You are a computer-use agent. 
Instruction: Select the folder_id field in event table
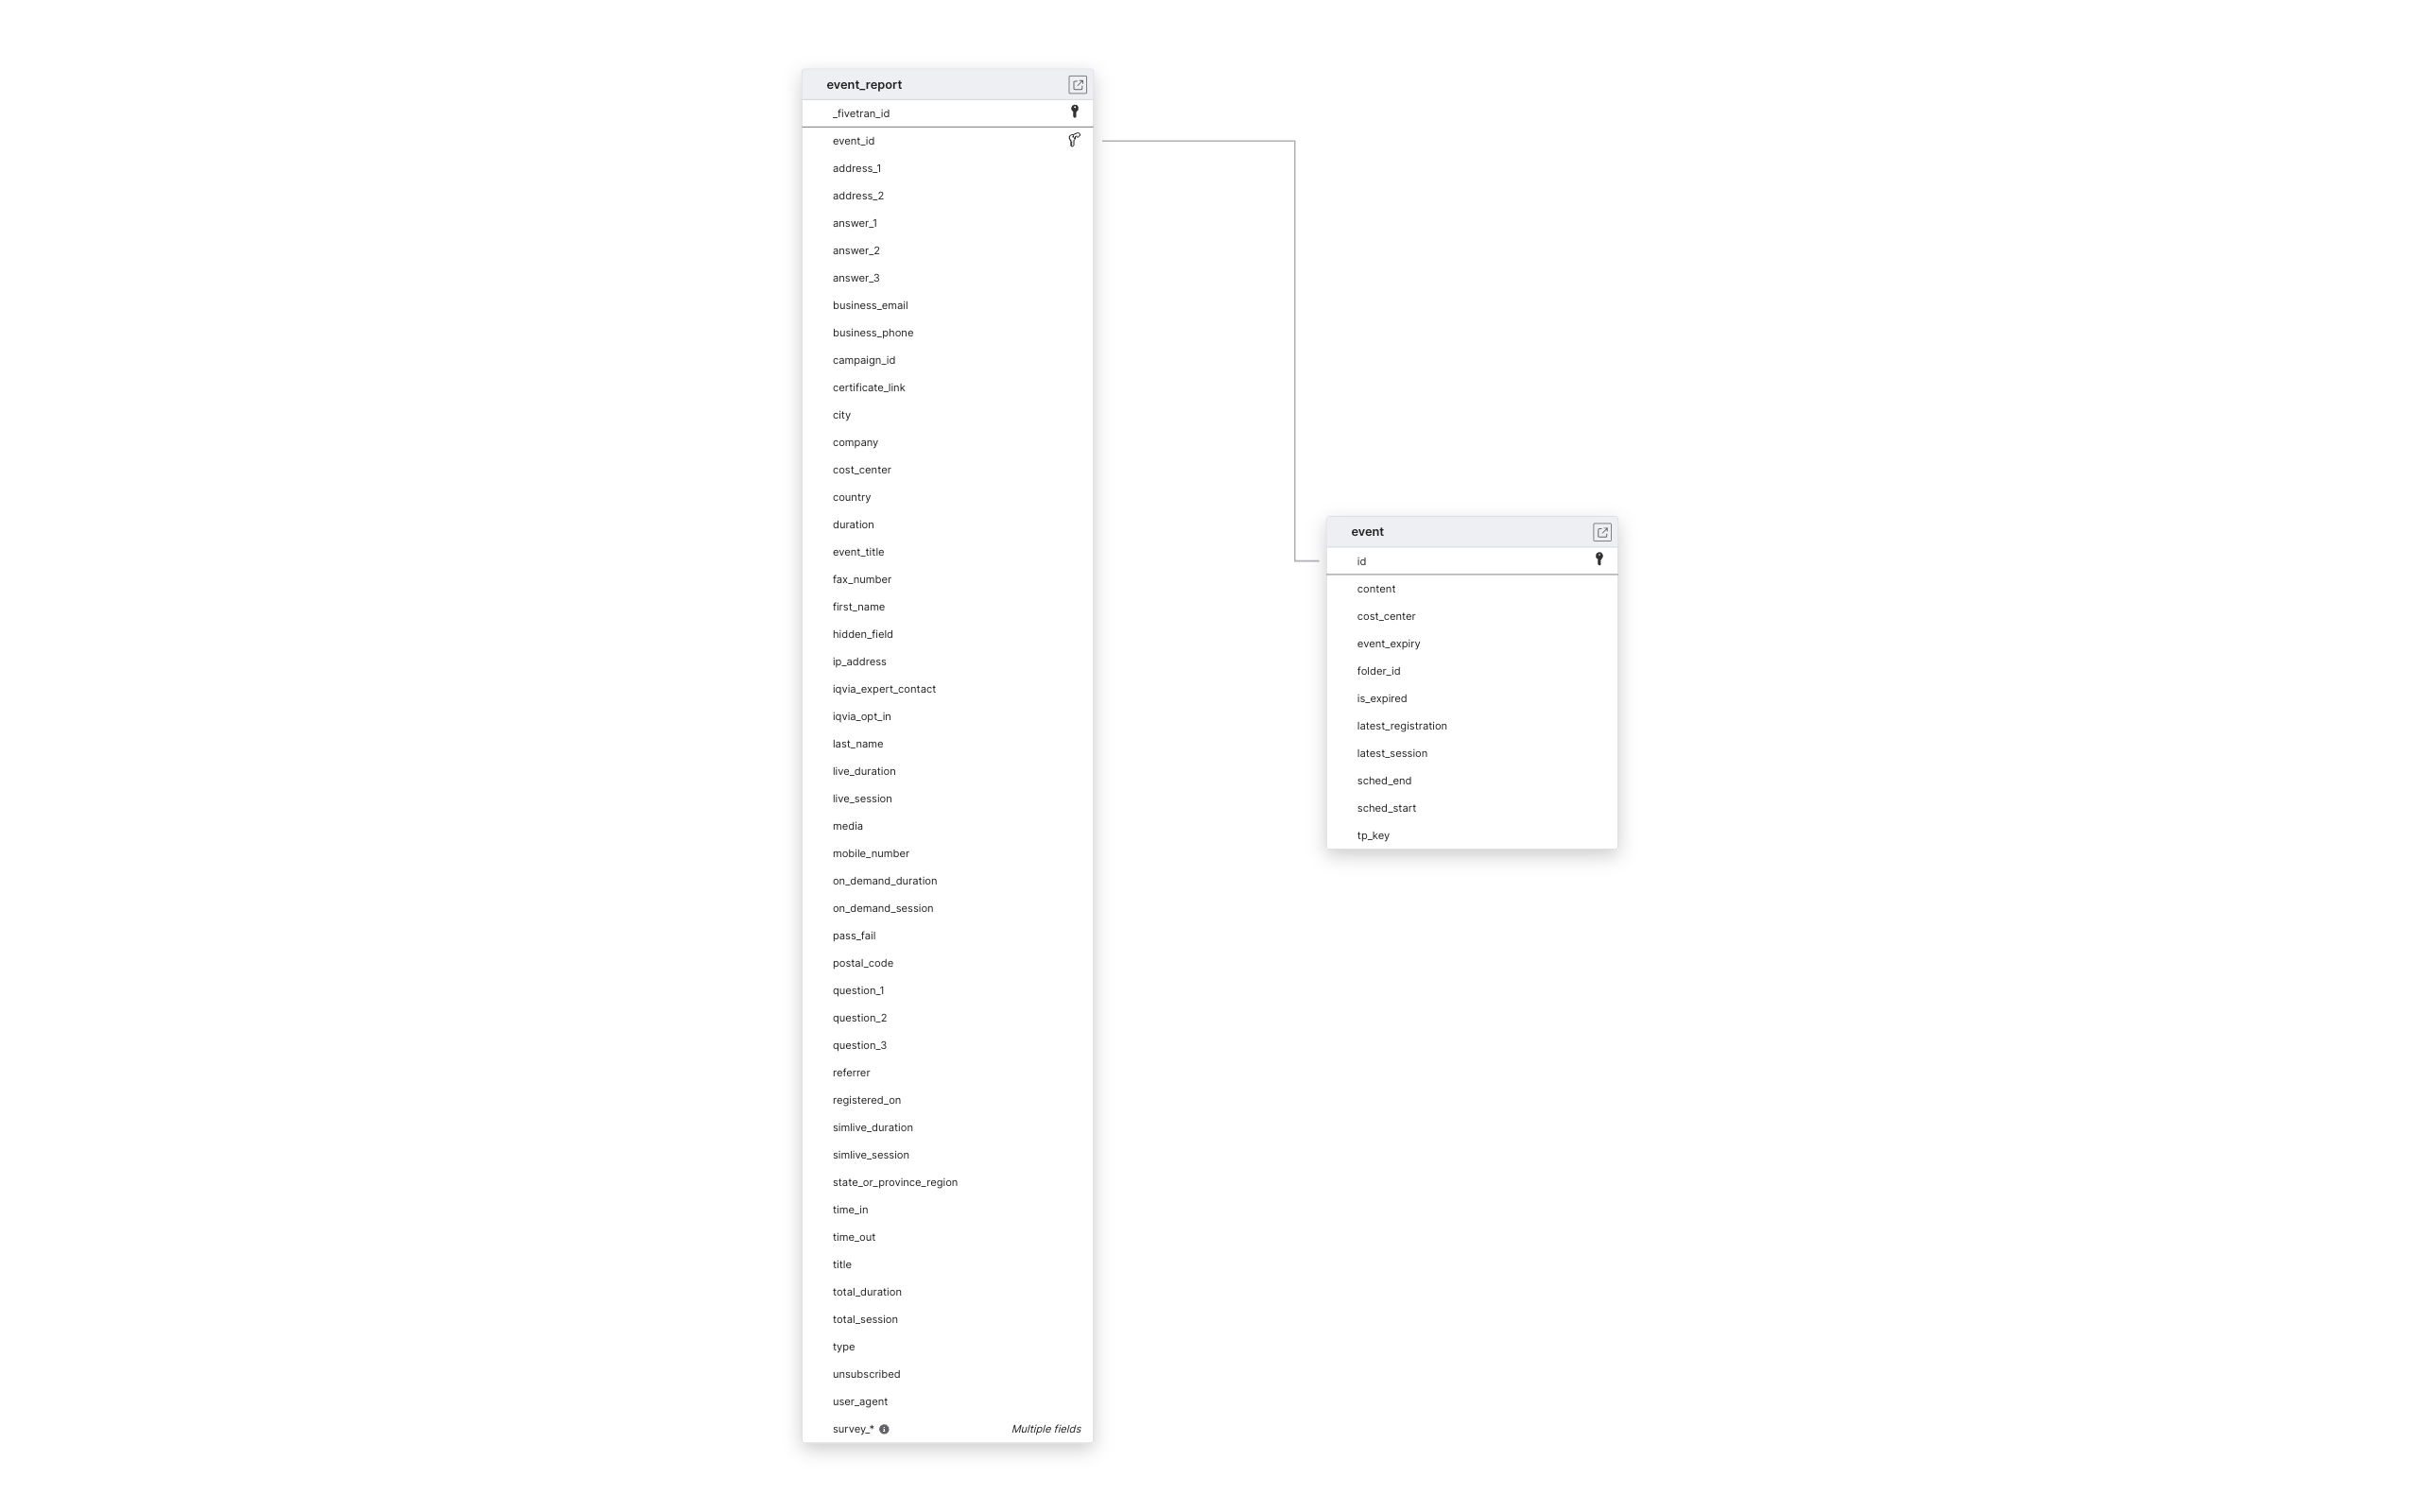tap(1378, 669)
